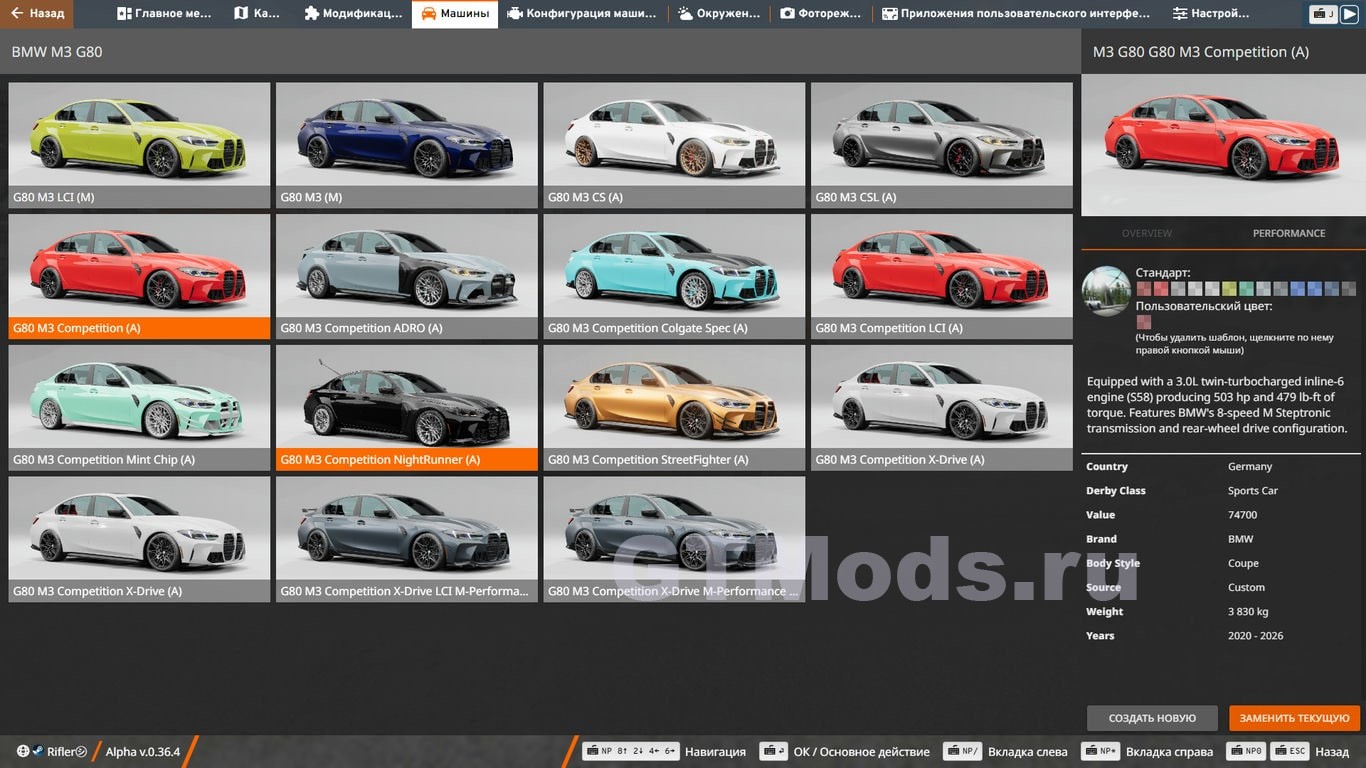Image resolution: width=1366 pixels, height=768 pixels.
Task: Pick G80 M3 Competition X-Drive LCI M-Performance
Action: [407, 539]
